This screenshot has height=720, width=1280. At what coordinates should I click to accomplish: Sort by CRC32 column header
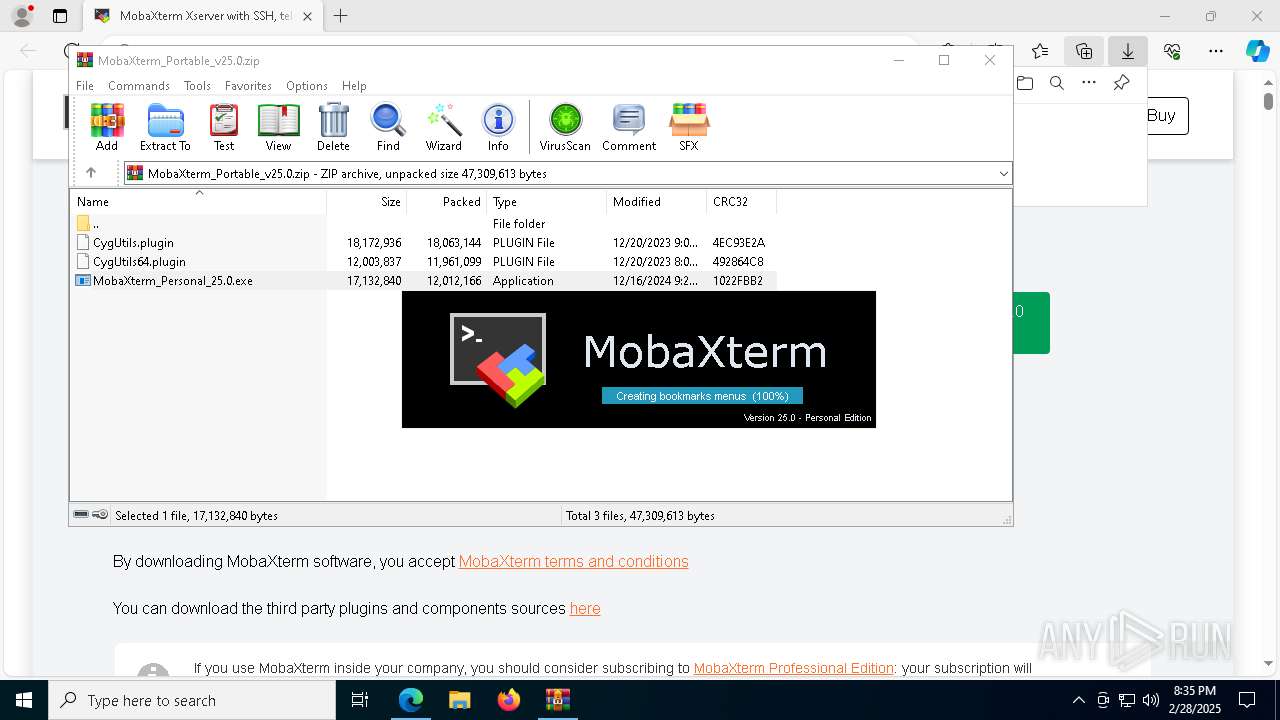741,201
